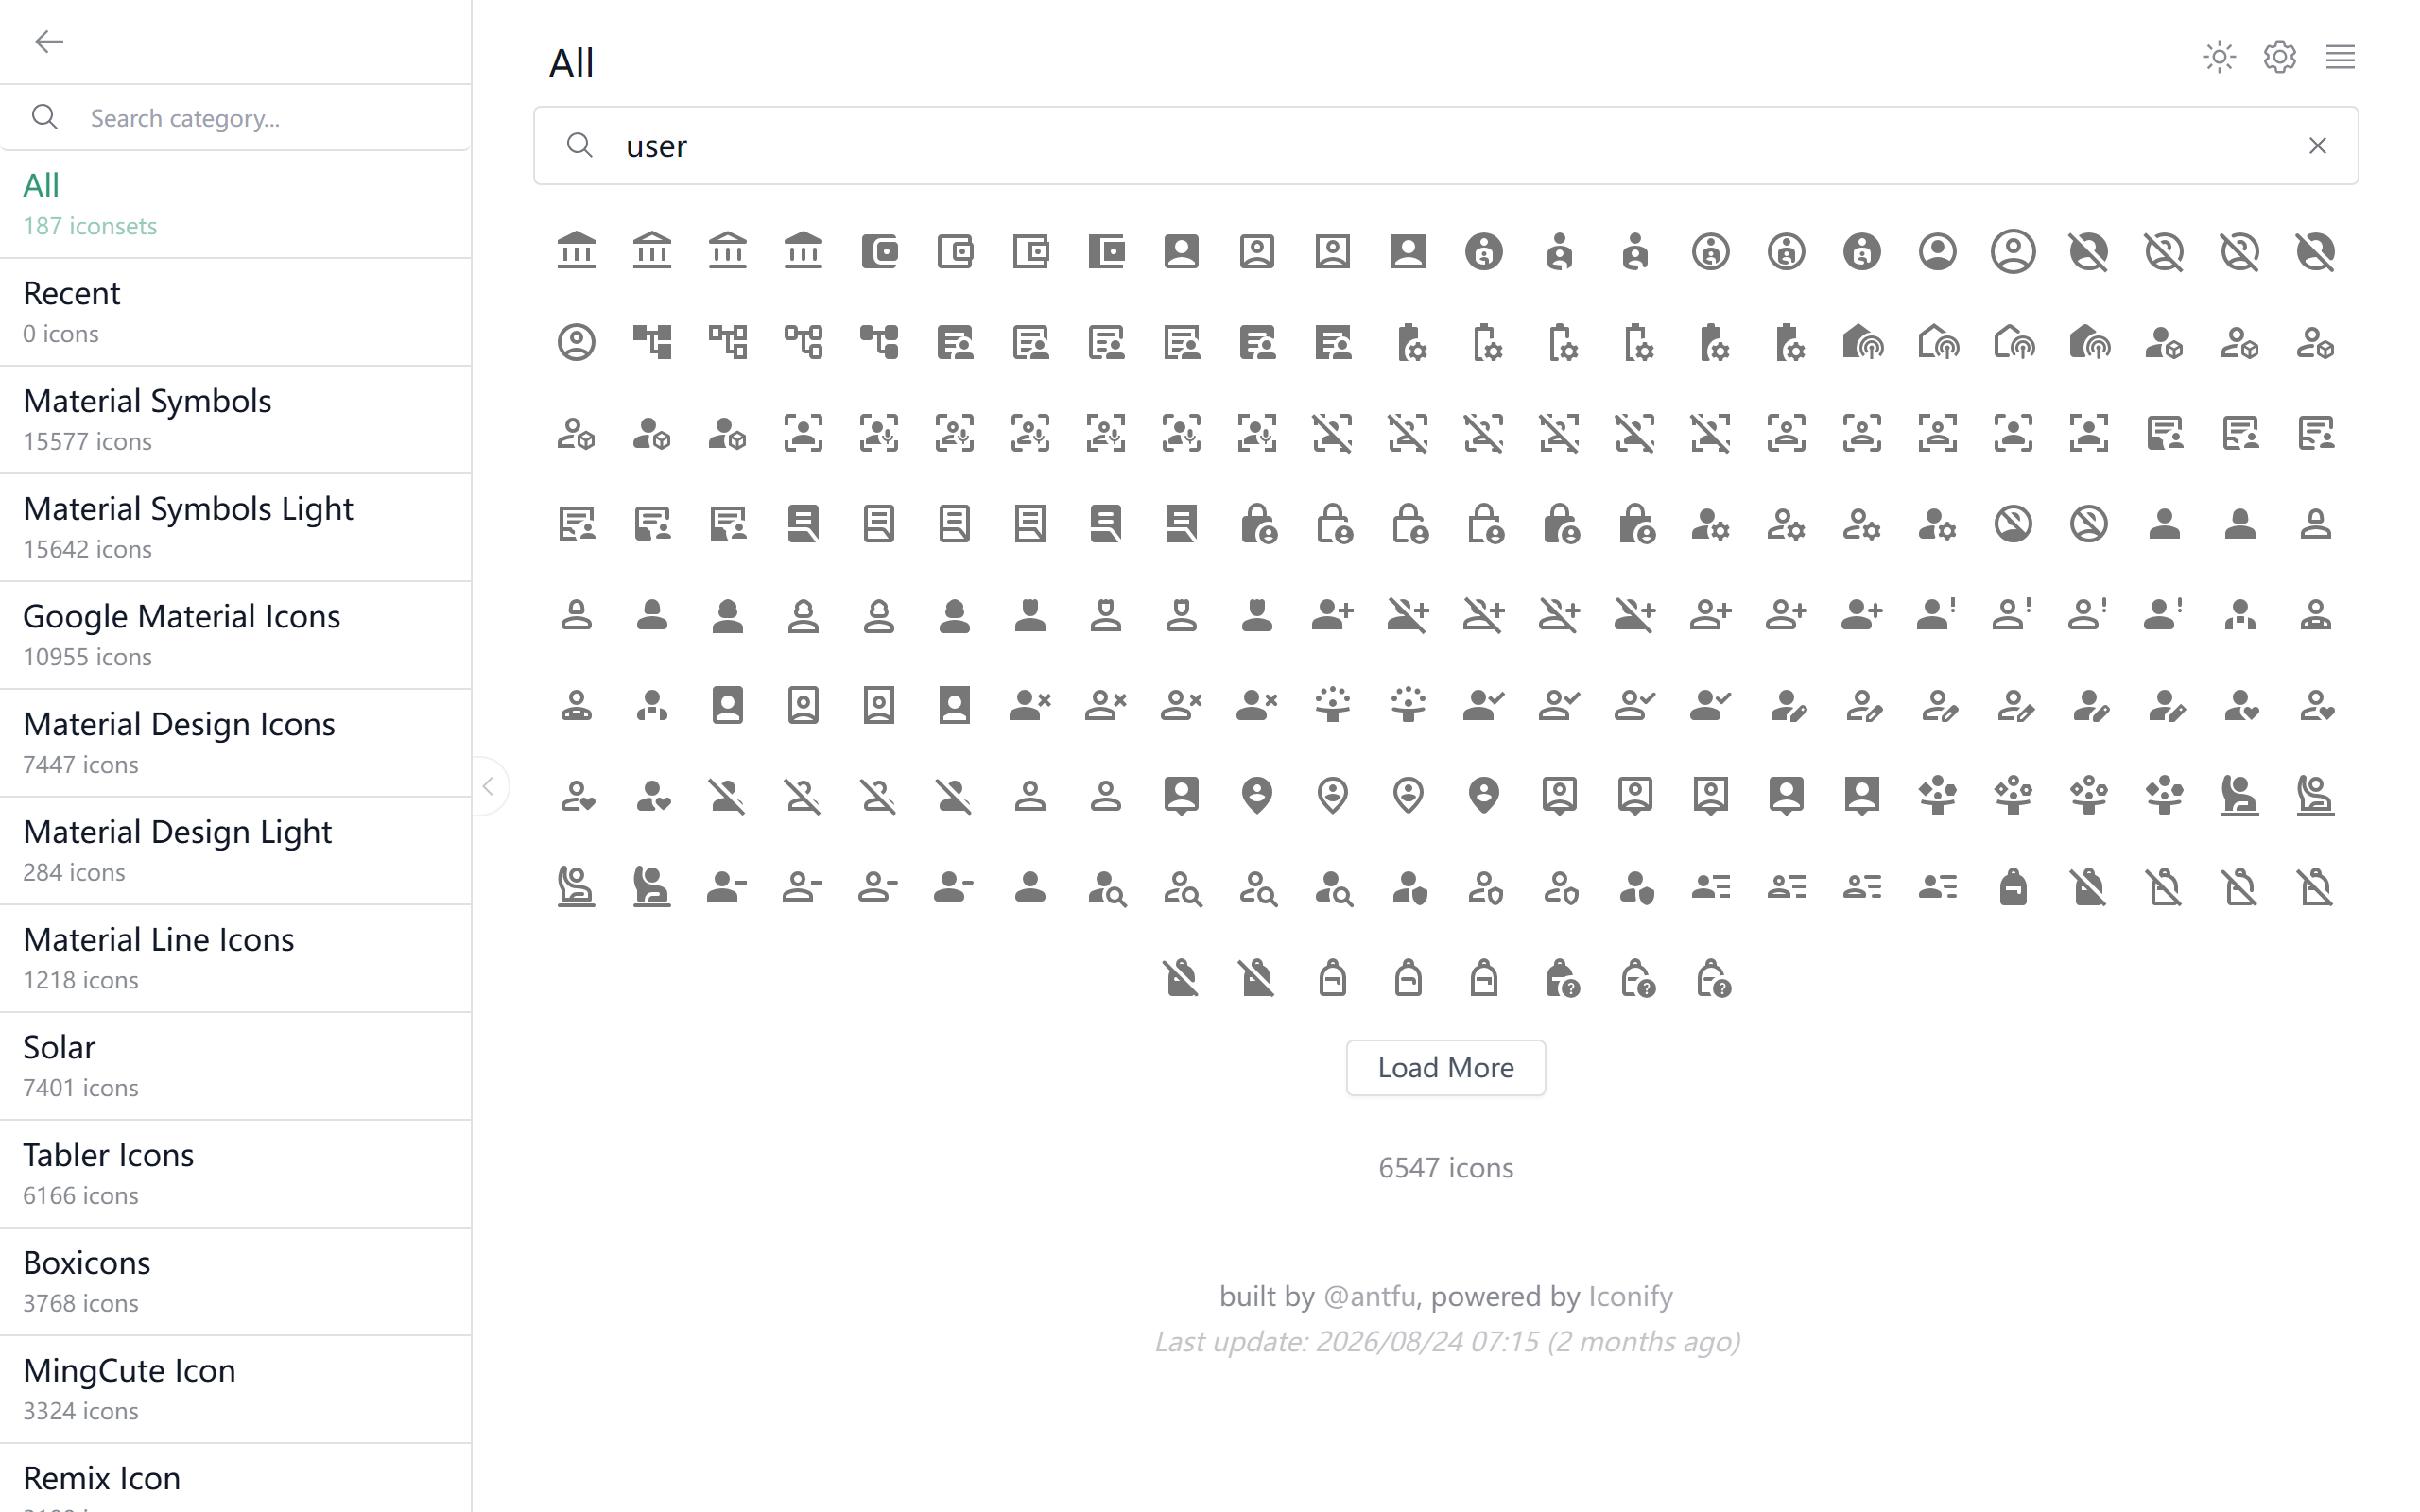The image size is (2420, 1512).
Task: Follow the '@antfu' link in the footer
Action: pos(1369,1297)
